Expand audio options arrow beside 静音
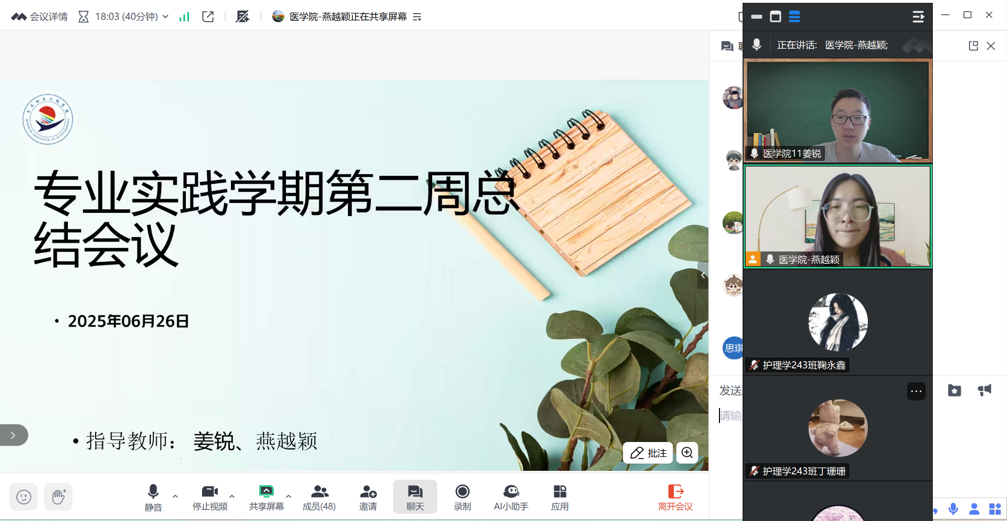The width and height of the screenshot is (1007, 521). point(176,496)
